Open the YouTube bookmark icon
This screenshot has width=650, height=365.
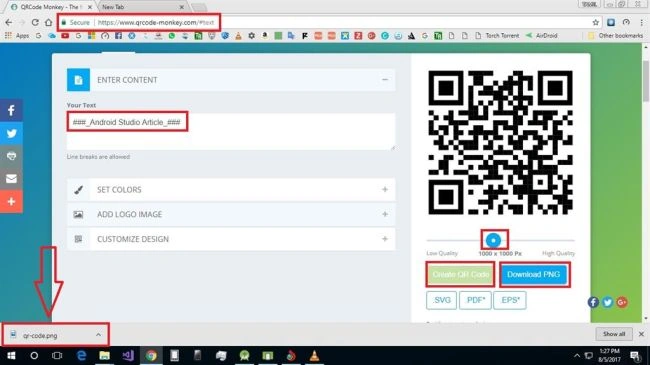click(65, 36)
